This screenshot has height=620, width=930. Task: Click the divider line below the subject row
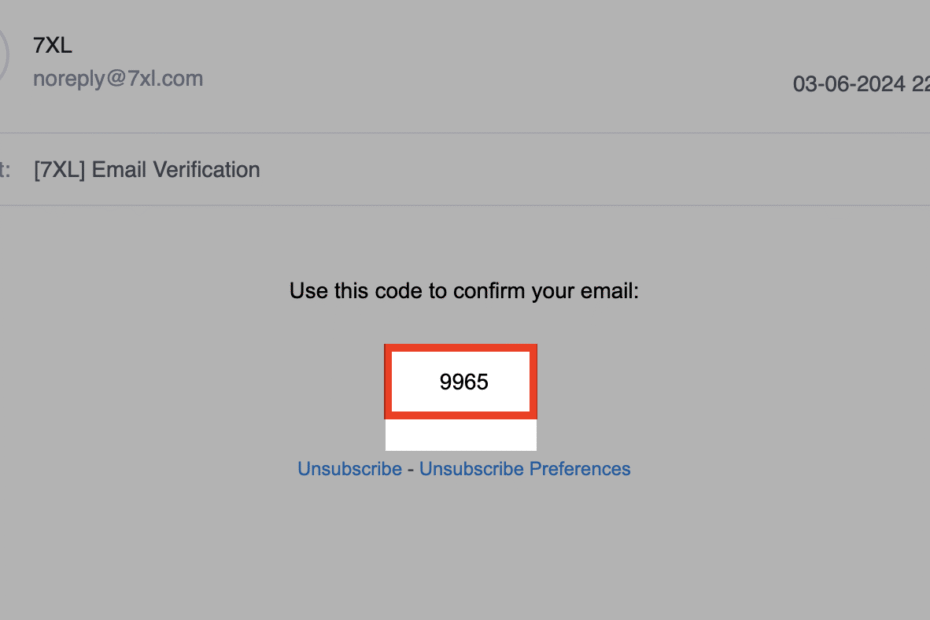465,206
